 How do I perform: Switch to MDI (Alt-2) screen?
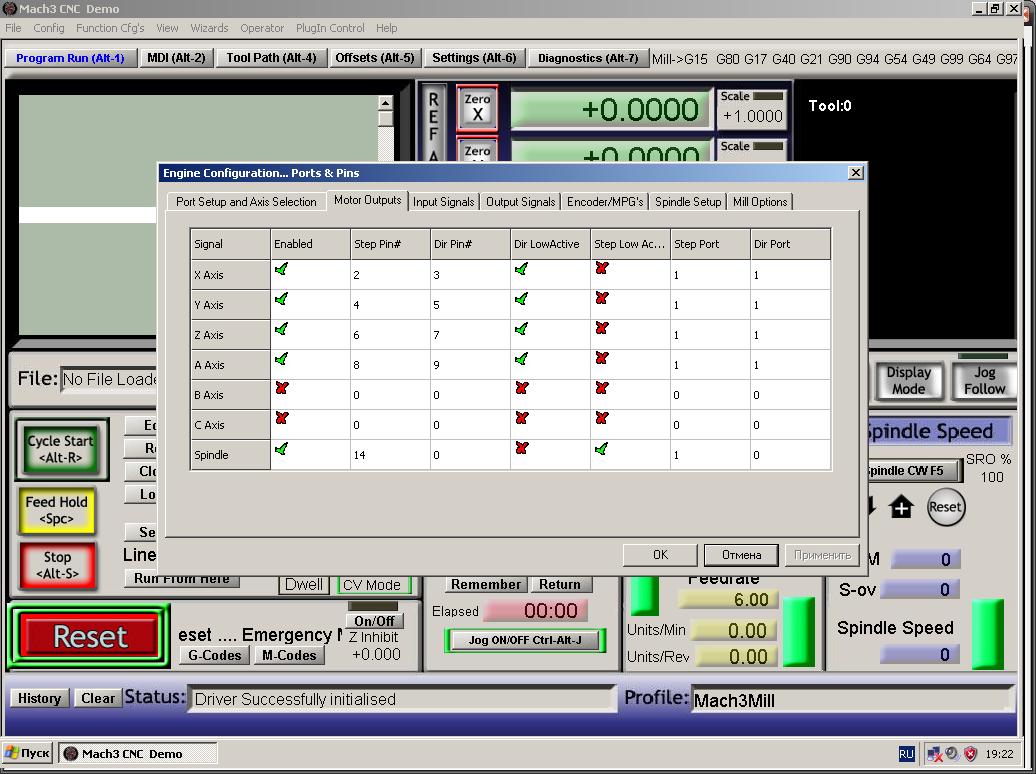[176, 58]
